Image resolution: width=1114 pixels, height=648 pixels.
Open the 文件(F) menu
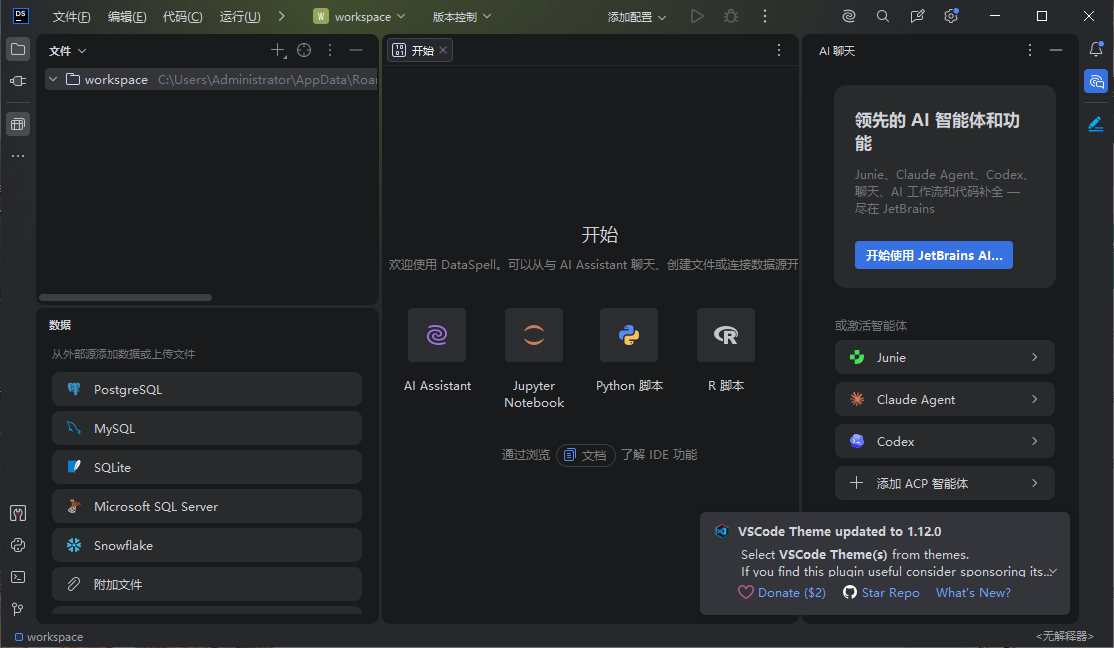(x=71, y=16)
